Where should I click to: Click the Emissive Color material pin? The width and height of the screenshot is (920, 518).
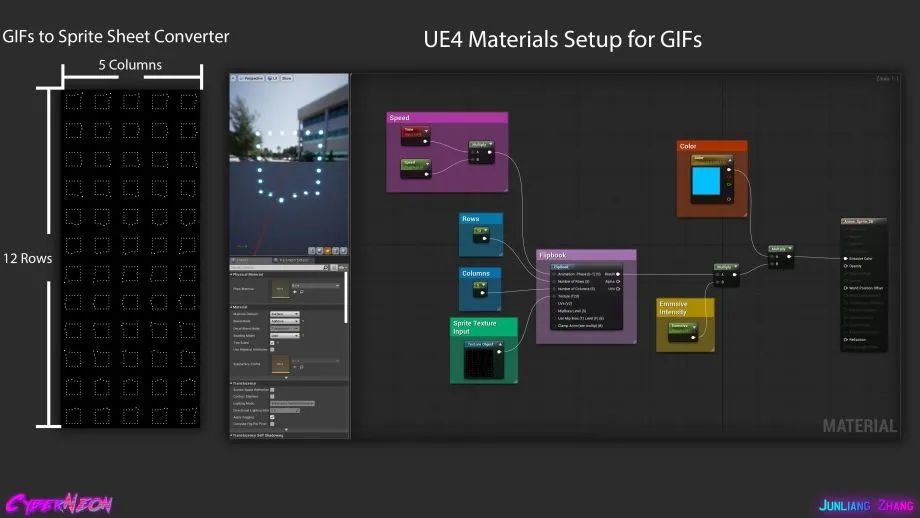845,258
